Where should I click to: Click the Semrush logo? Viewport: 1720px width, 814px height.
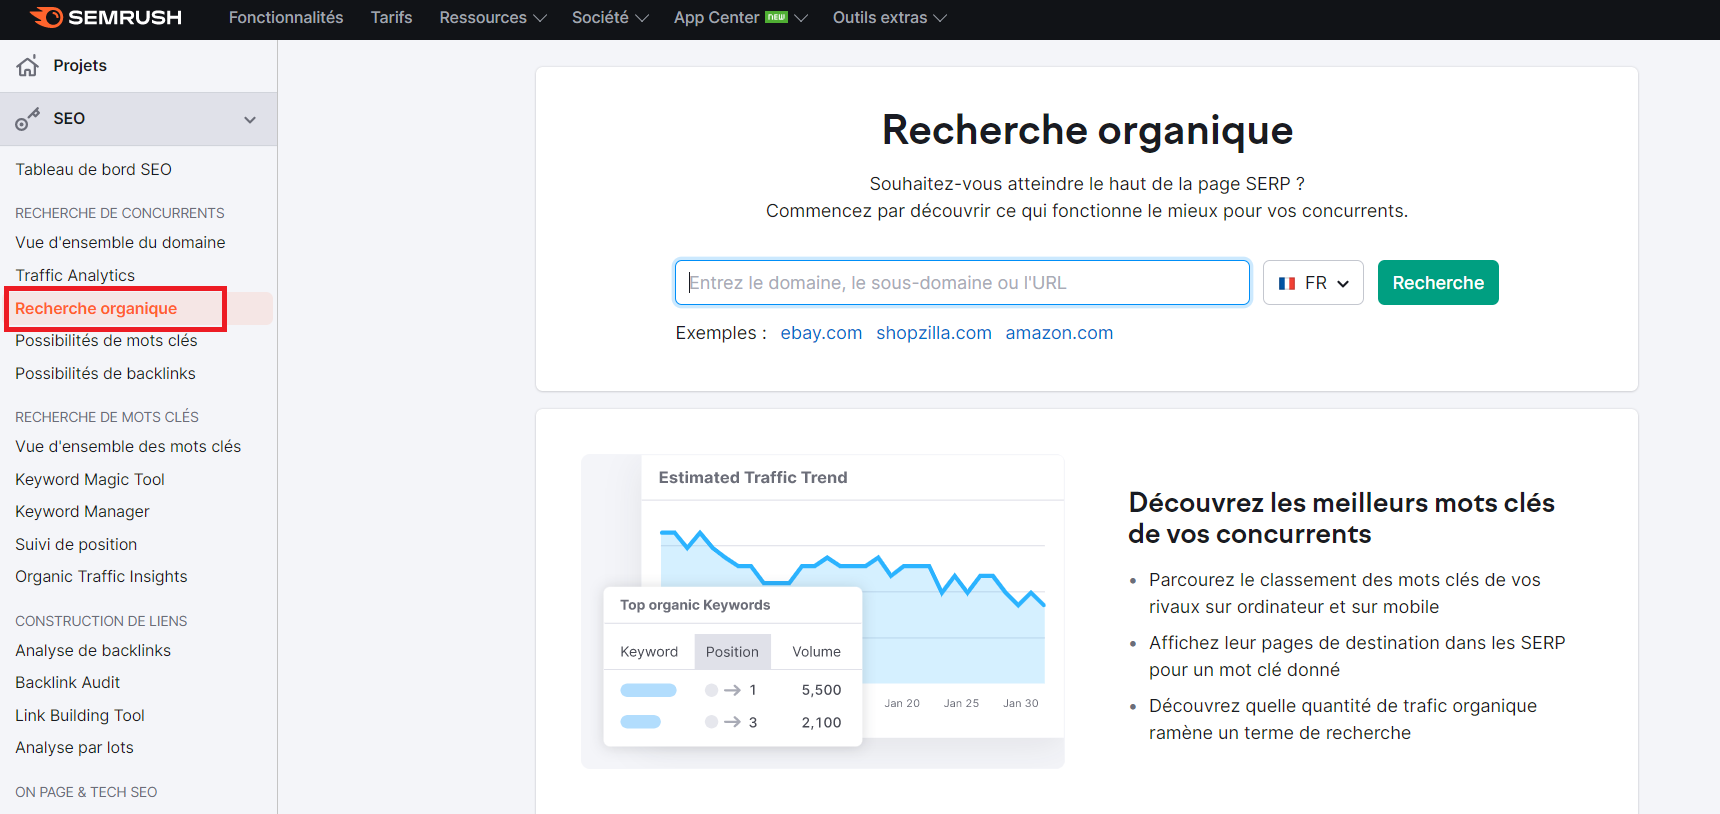105,17
